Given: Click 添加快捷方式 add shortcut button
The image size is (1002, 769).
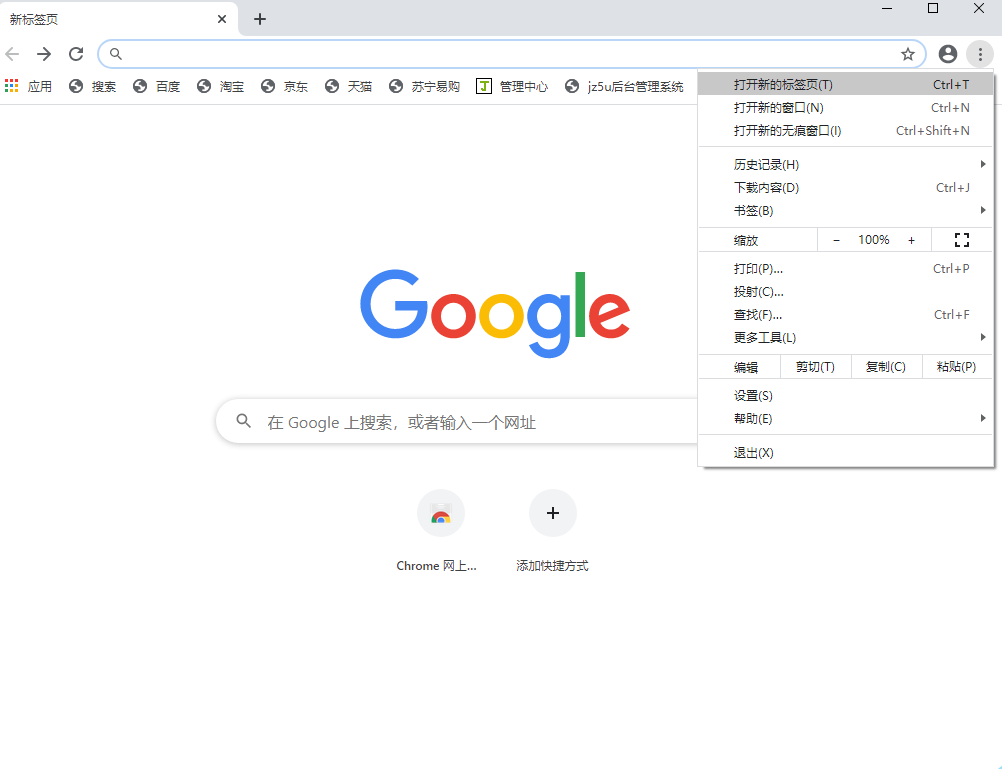Looking at the screenshot, I should 553,513.
